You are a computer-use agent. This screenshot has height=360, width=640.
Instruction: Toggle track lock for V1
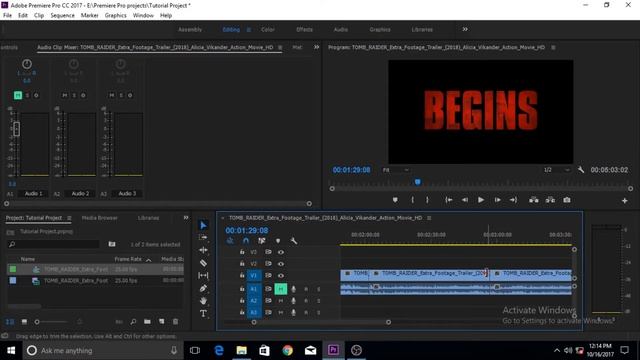[242, 276]
